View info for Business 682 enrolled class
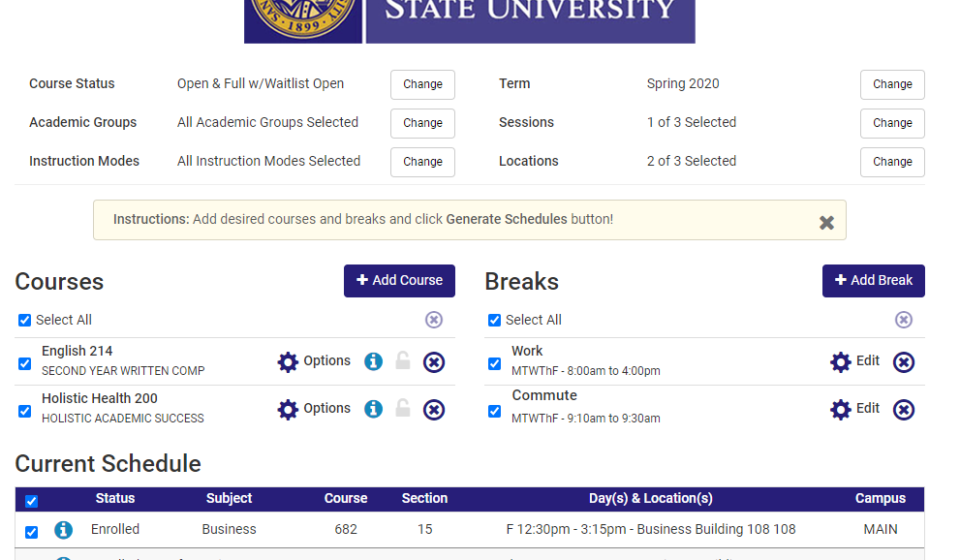This screenshot has height=560, width=960. pos(63,529)
